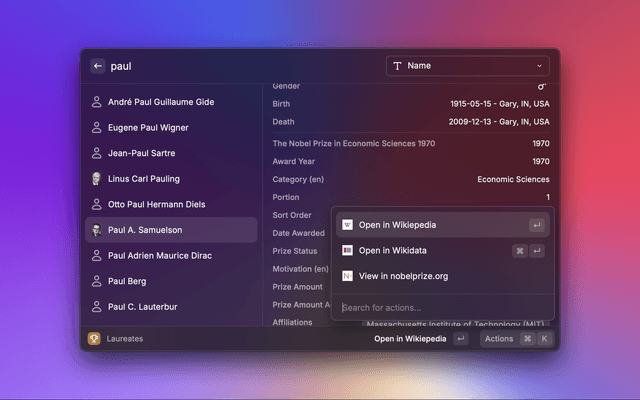Choose Open in Wikipedia action

click(397, 225)
